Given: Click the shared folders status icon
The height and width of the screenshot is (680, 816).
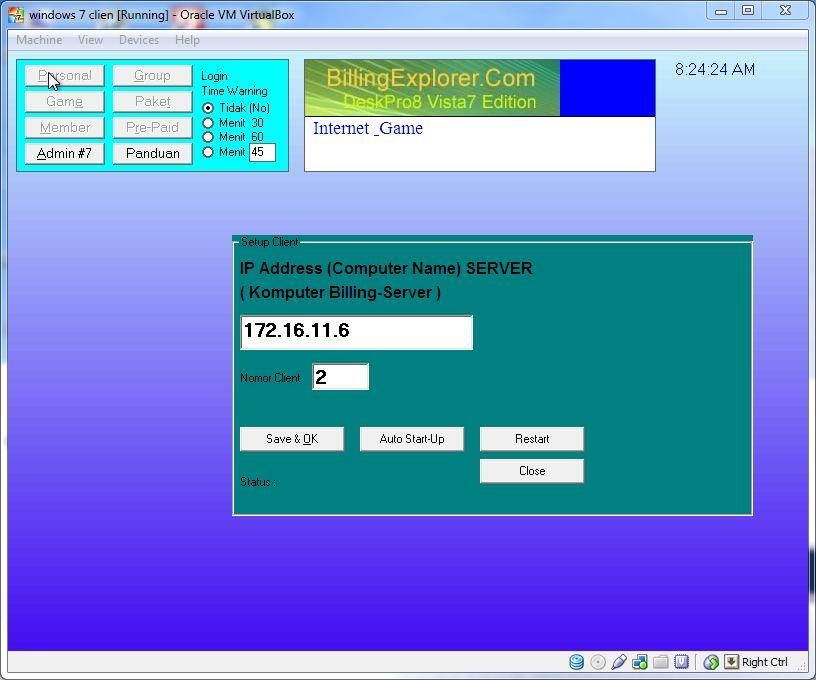Looking at the screenshot, I should tap(660, 662).
